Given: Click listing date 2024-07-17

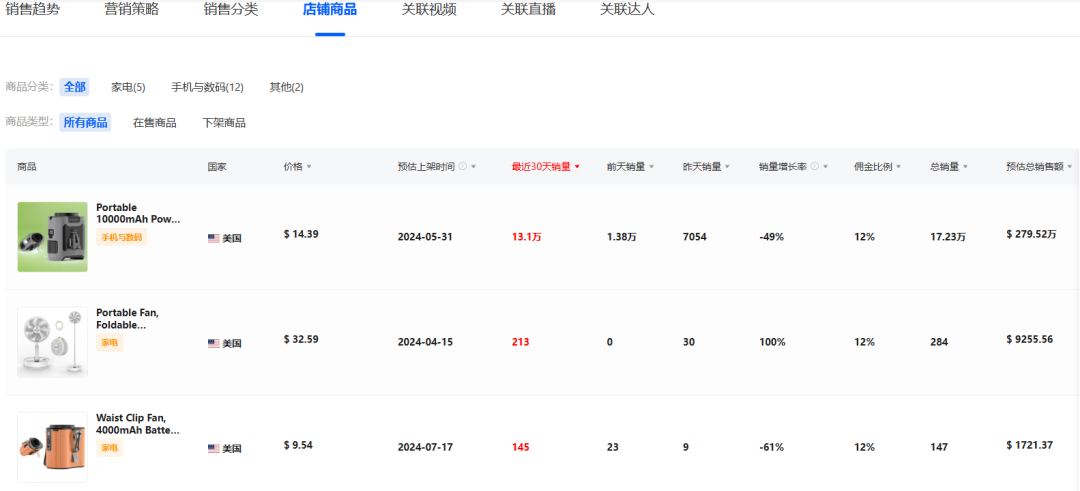Looking at the screenshot, I should tap(425, 447).
